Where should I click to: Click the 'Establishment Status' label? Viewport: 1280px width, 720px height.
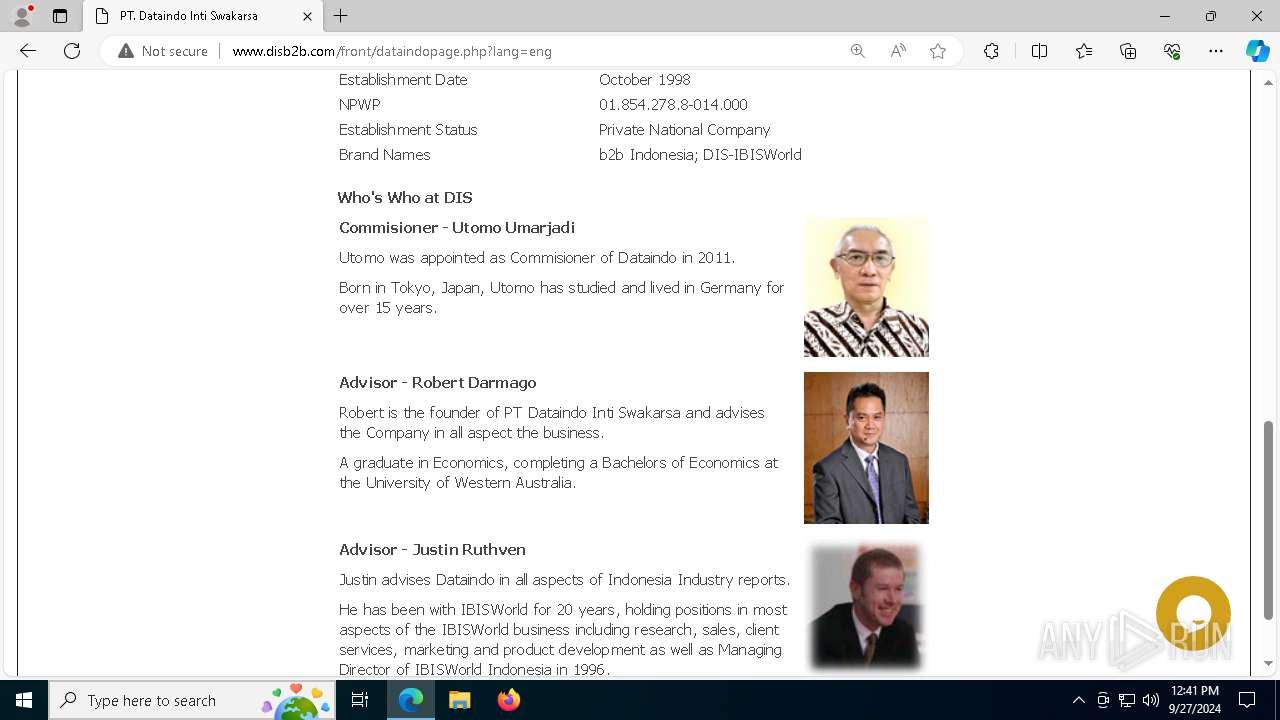tap(408, 130)
